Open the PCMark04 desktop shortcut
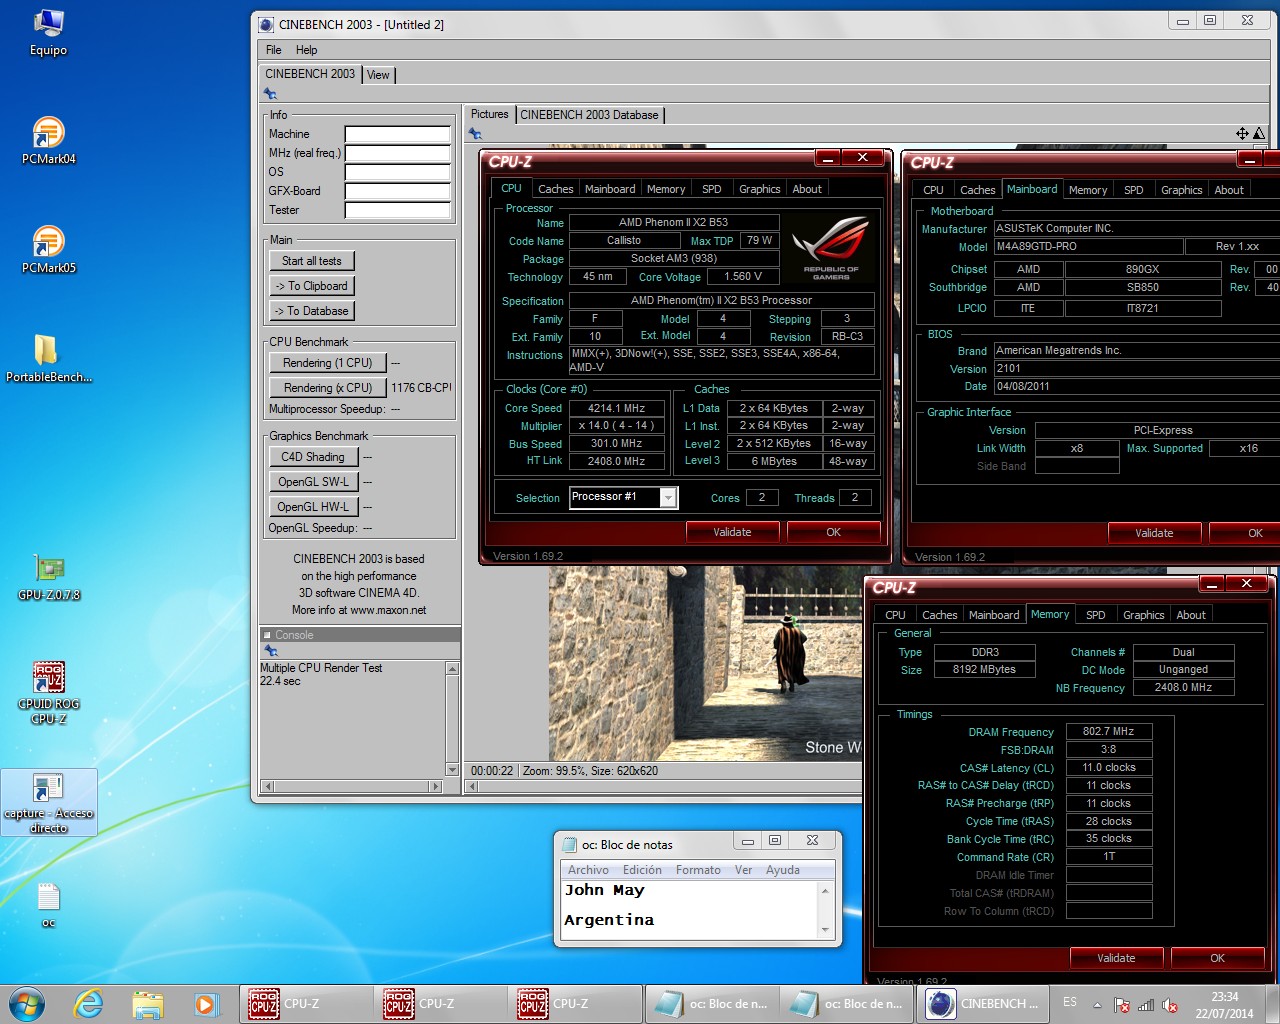Image resolution: width=1280 pixels, height=1024 pixels. coord(48,140)
